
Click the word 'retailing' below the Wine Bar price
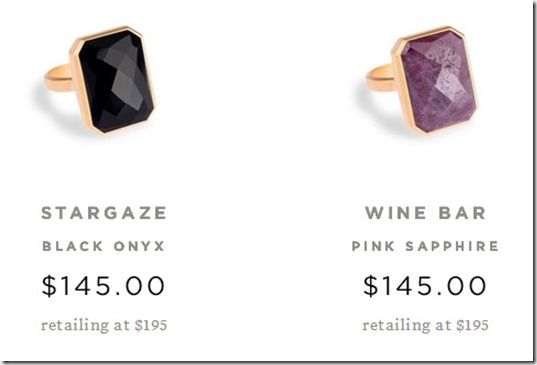click(396, 325)
